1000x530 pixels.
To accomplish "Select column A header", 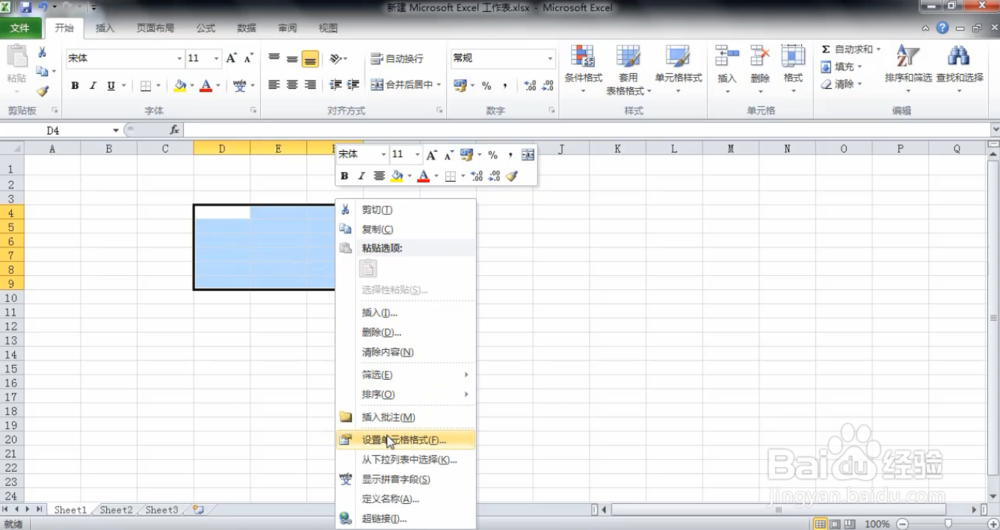I will 52,149.
